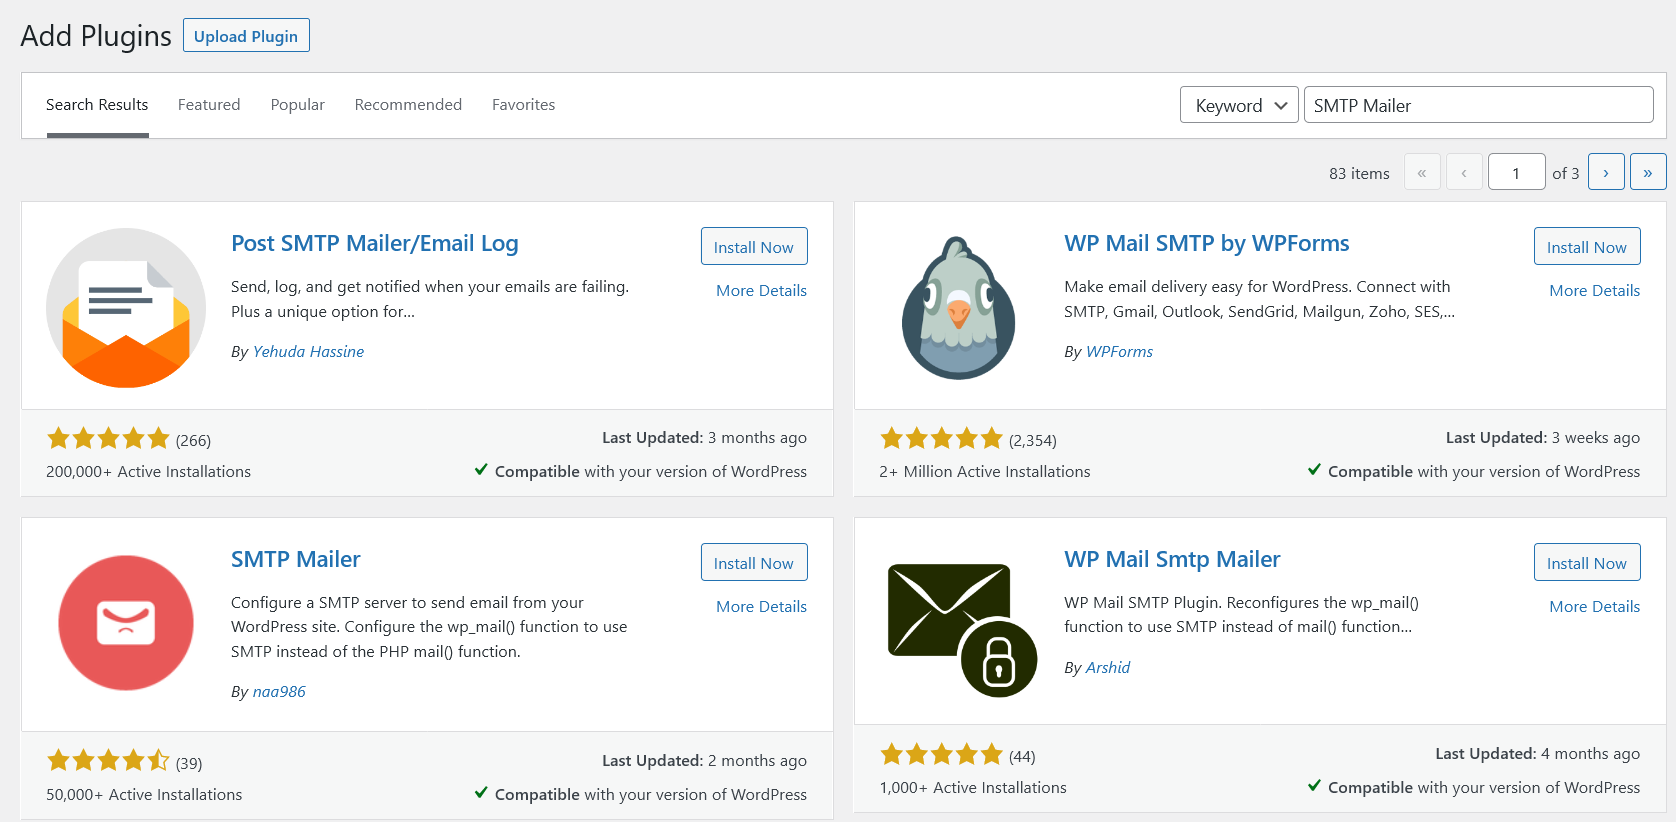1676x822 pixels.
Task: Click the 83 items count text
Action: 1359,173
